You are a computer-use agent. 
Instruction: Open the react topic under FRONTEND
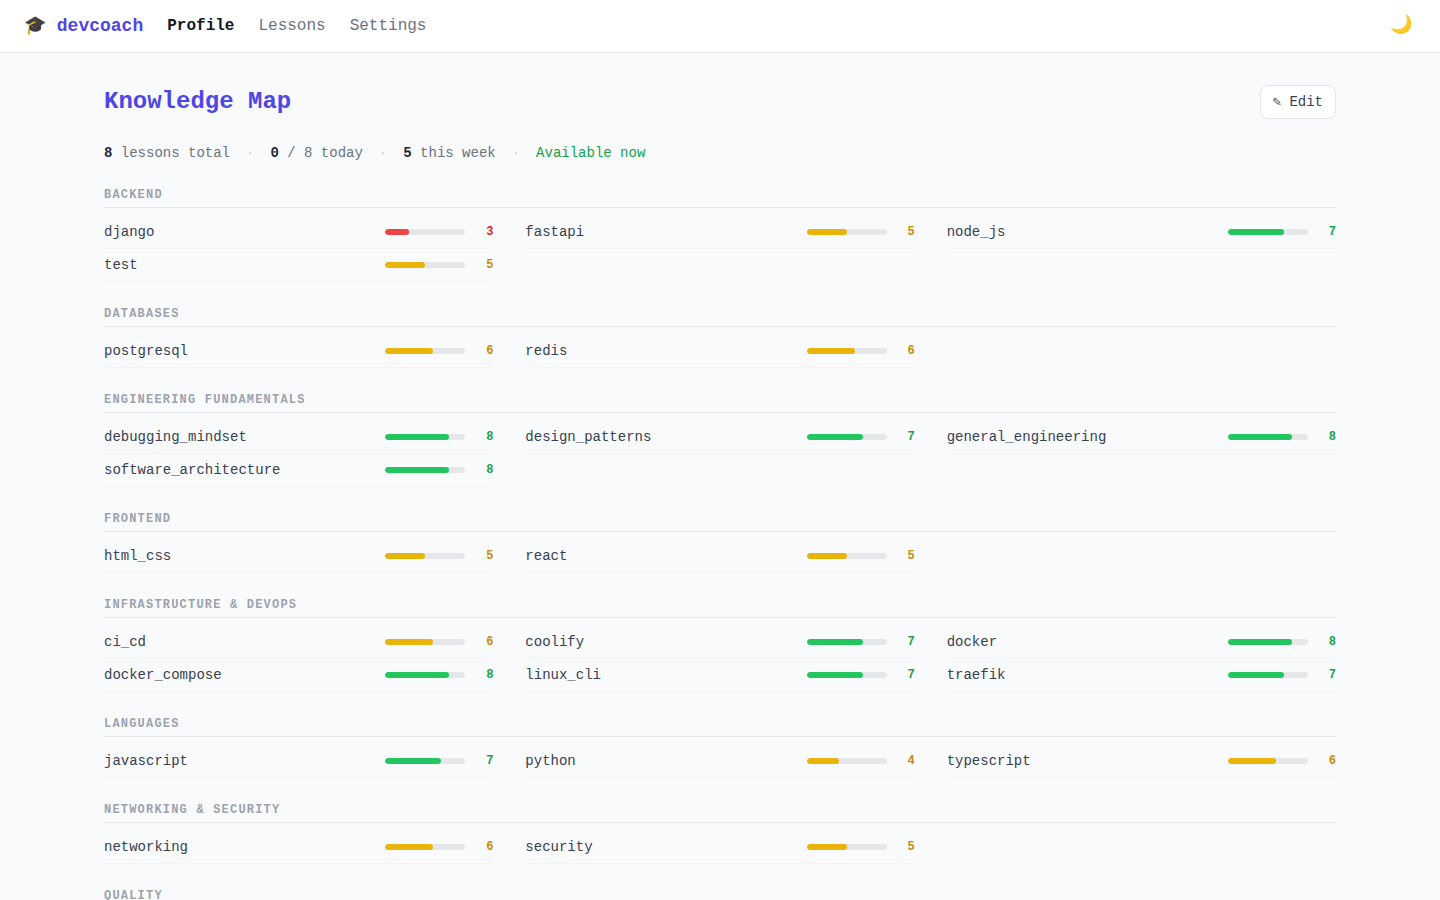(x=546, y=555)
